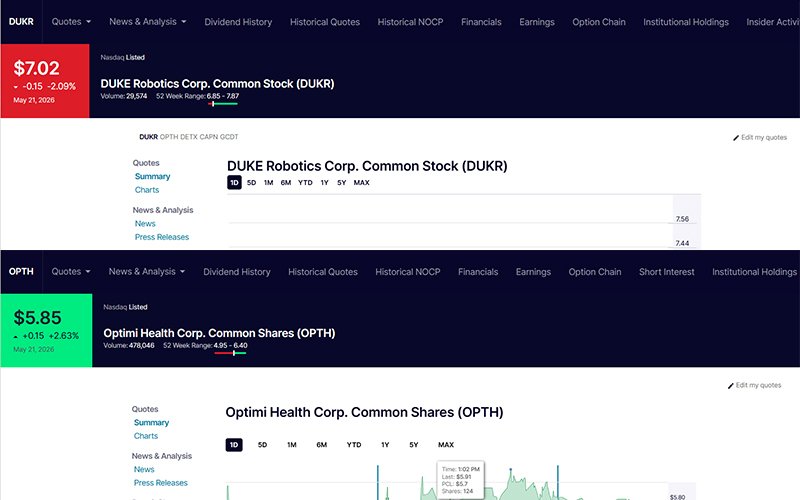
Task: Open Historical NOCP in DUKR nav bar
Action: [410, 22]
